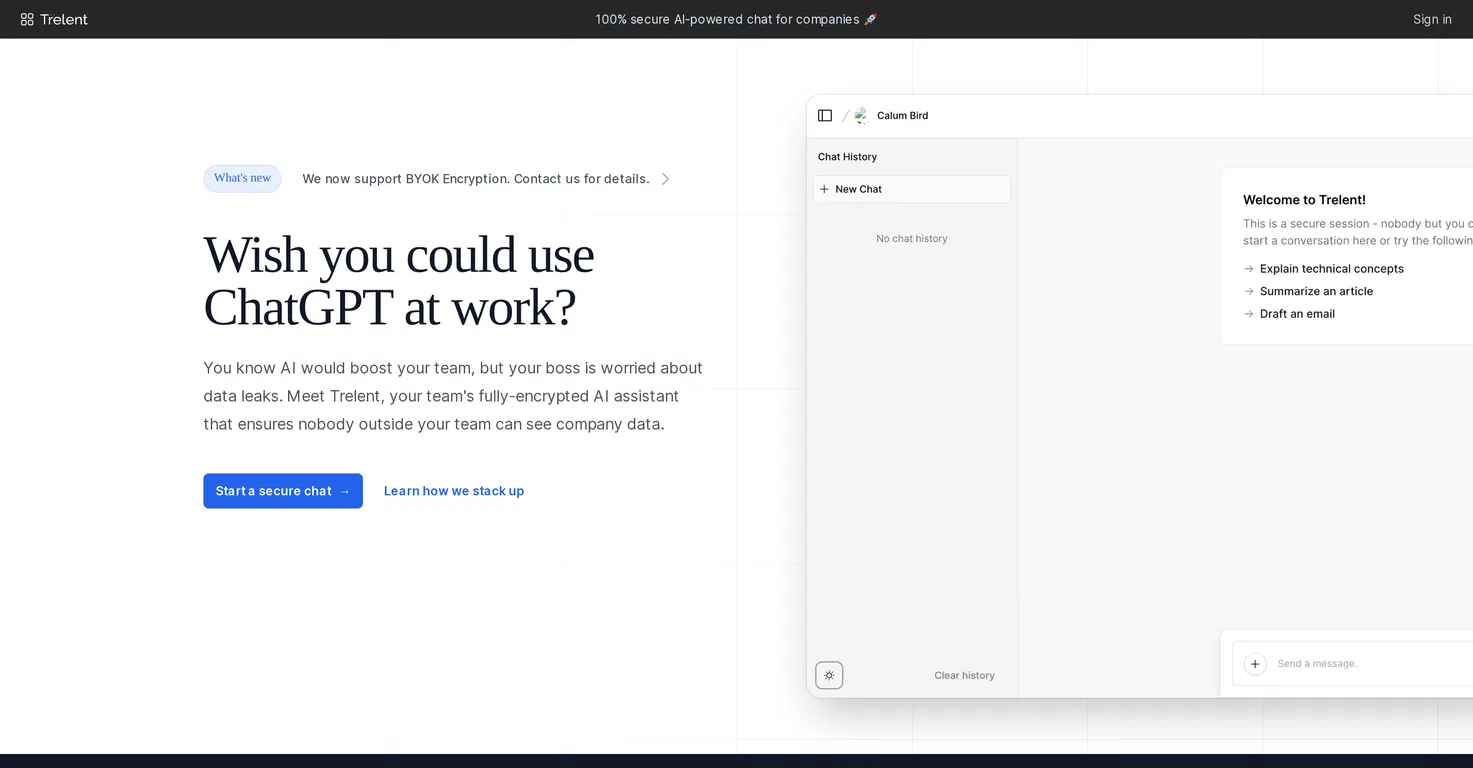Screen dimensions: 1473x768
Task: Click the No chat history text
Action: pos(912,239)
